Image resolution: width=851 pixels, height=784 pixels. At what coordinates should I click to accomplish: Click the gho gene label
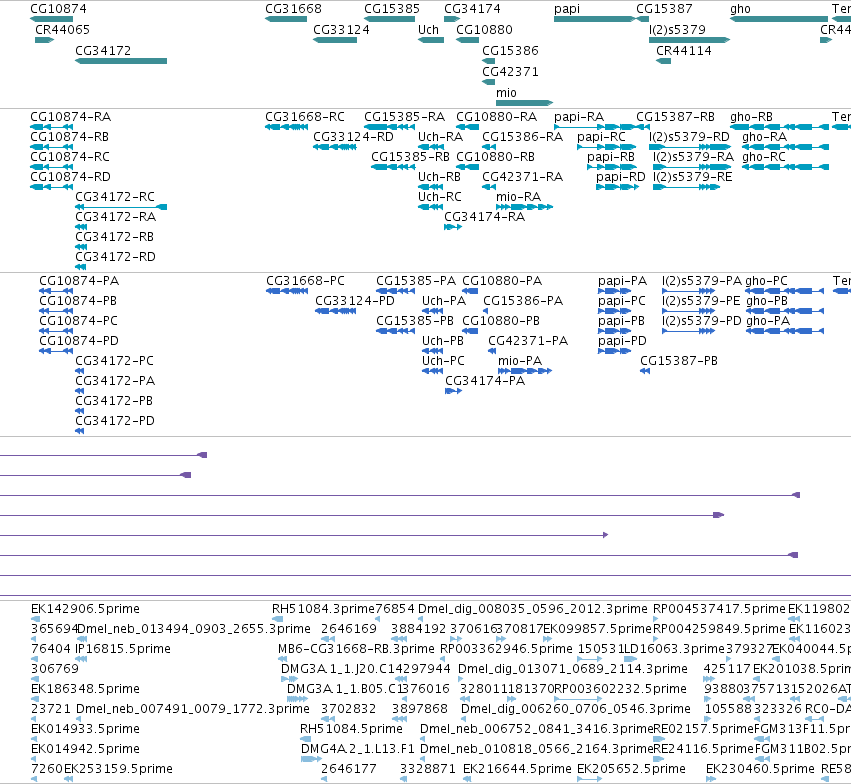click(740, 9)
